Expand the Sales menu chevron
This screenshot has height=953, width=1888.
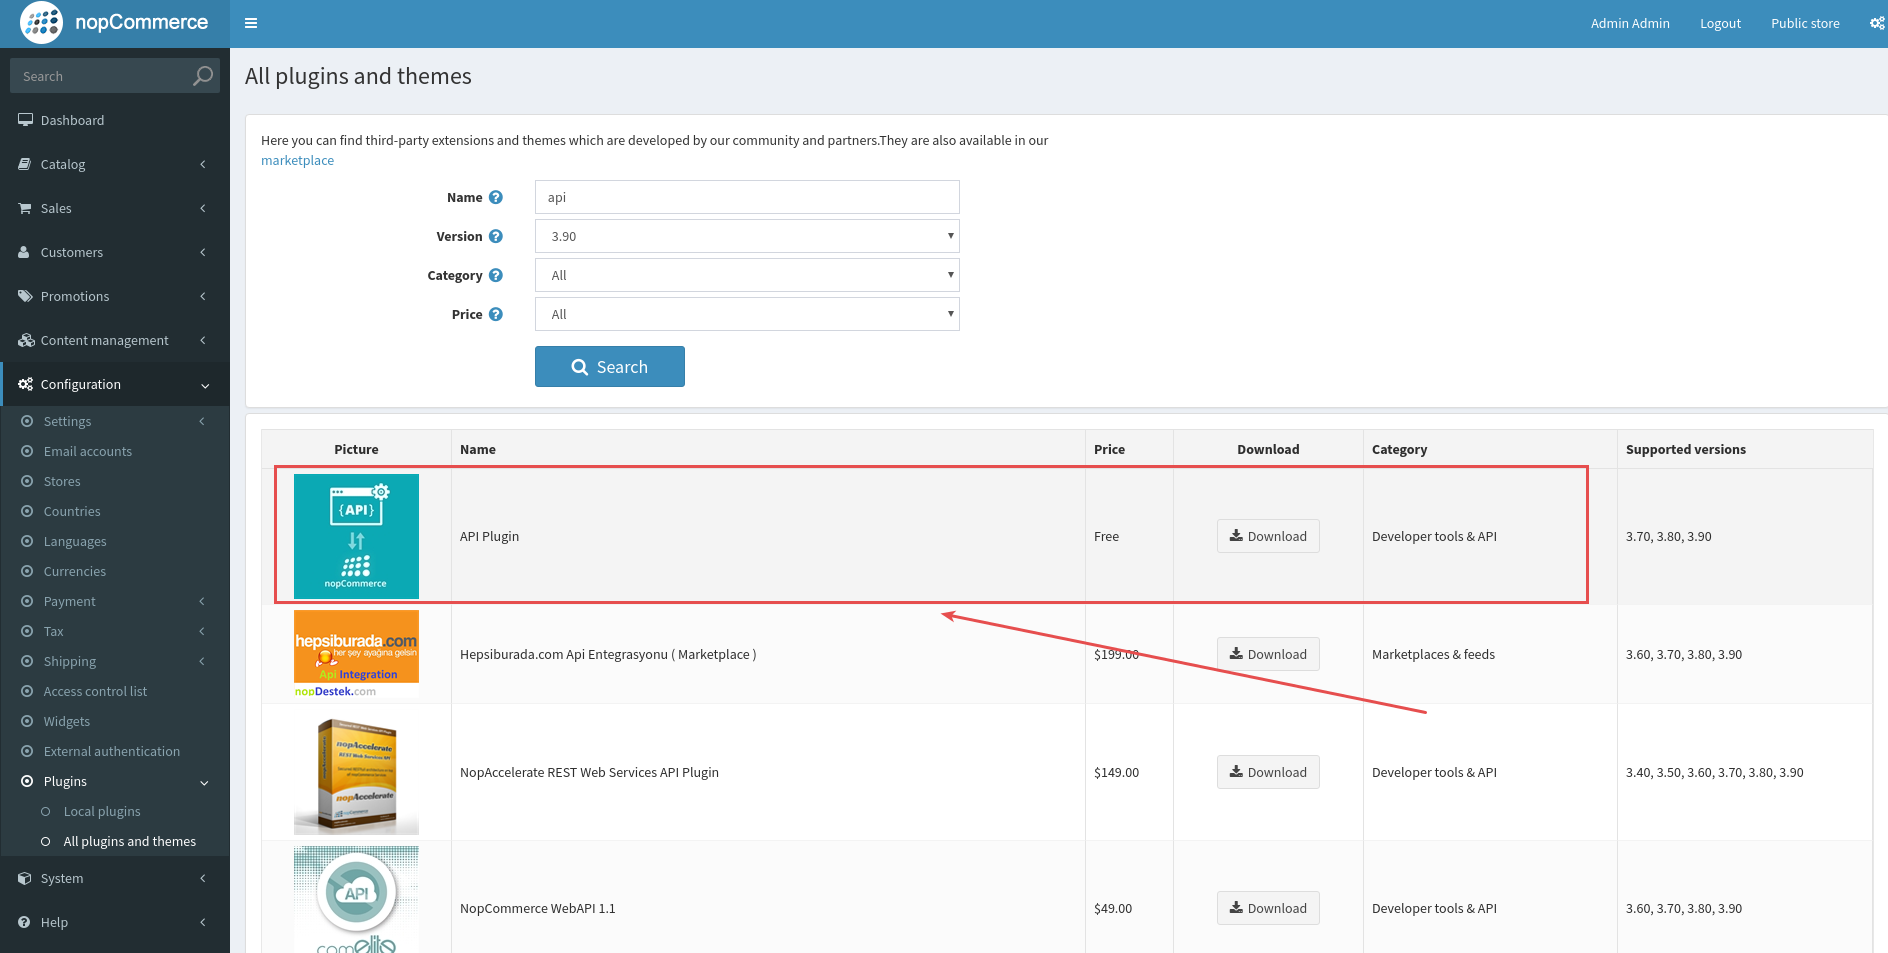(x=203, y=208)
